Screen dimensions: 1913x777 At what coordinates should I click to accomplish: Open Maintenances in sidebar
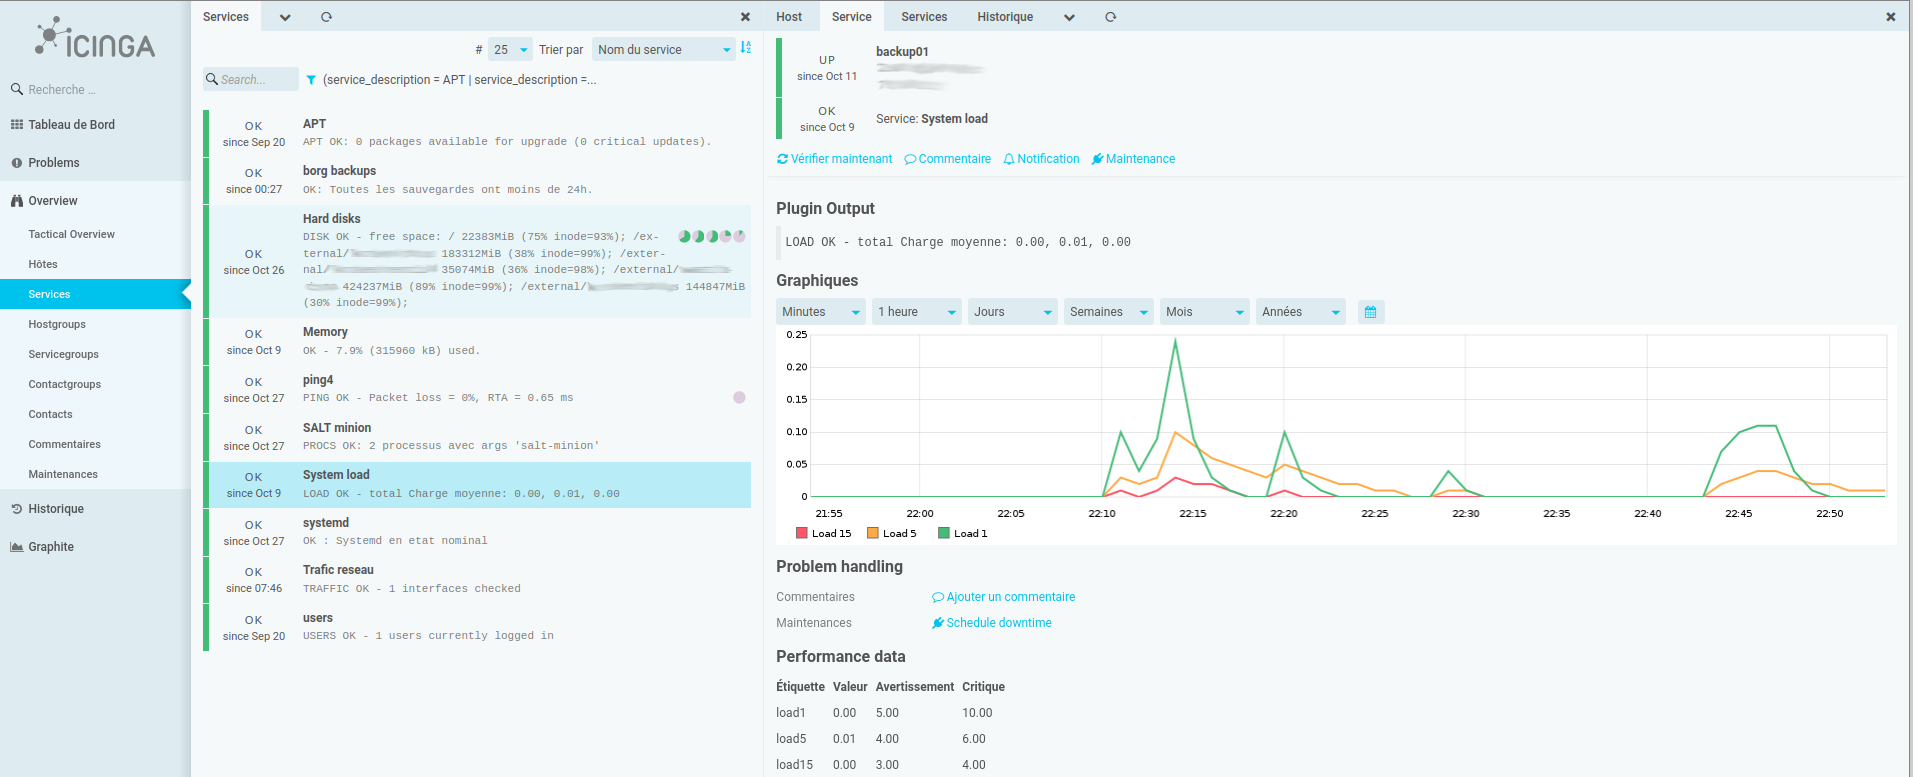(x=63, y=474)
